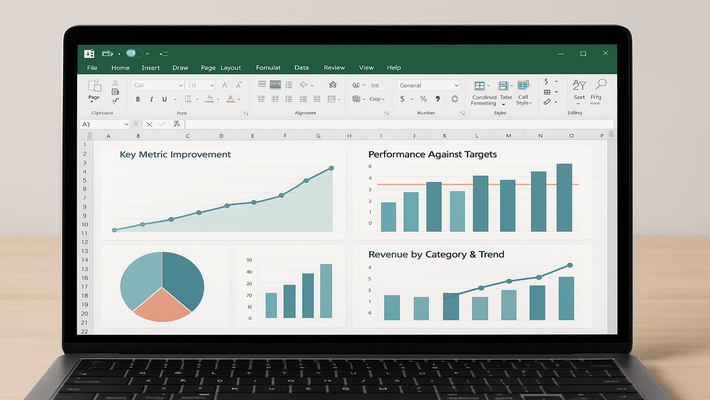Image resolution: width=710 pixels, height=400 pixels.
Task: Toggle the AutoSave switch in title bar
Action: coord(134,53)
